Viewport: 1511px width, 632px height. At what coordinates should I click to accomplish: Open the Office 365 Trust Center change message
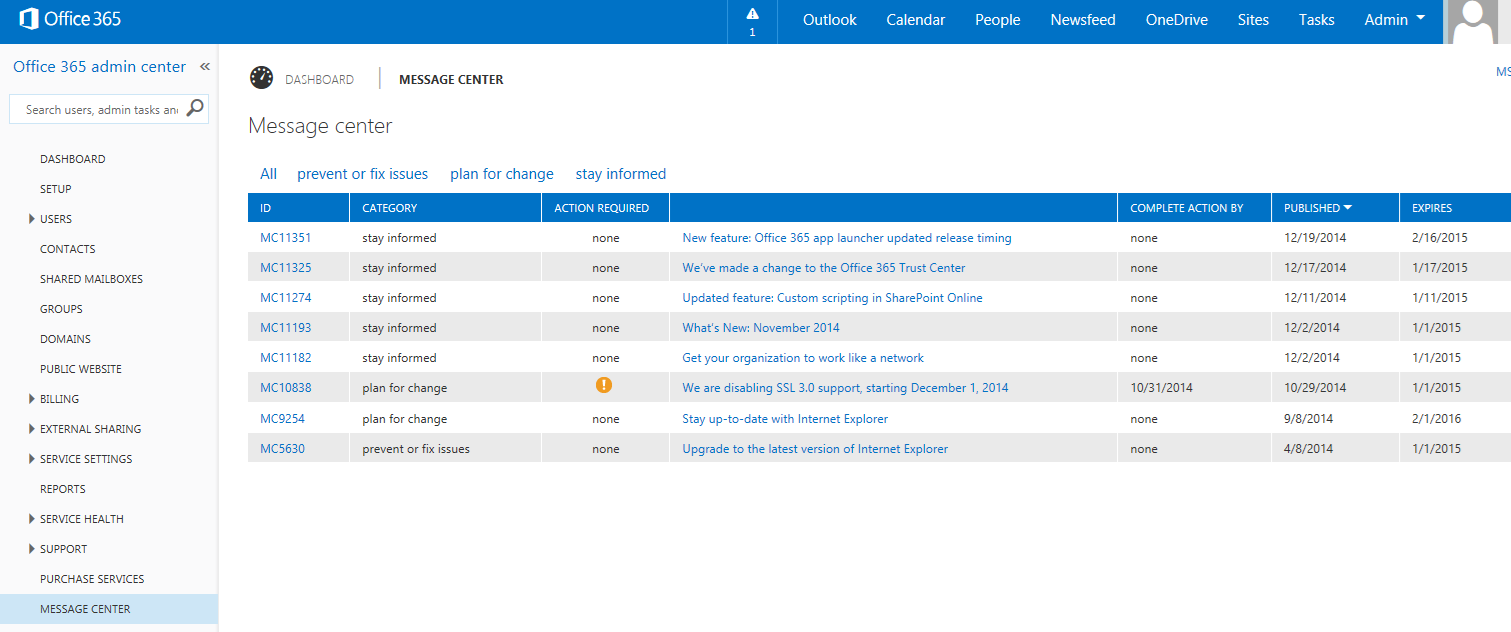coord(824,268)
